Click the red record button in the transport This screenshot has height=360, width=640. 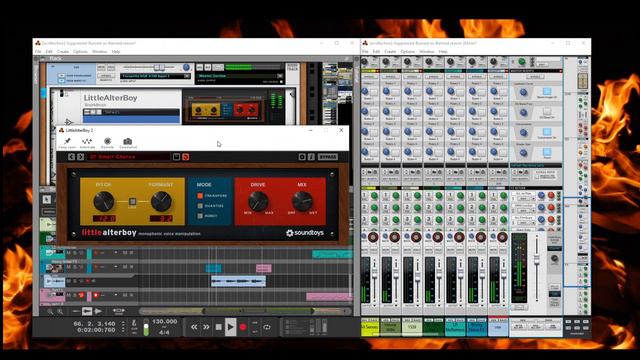click(243, 327)
